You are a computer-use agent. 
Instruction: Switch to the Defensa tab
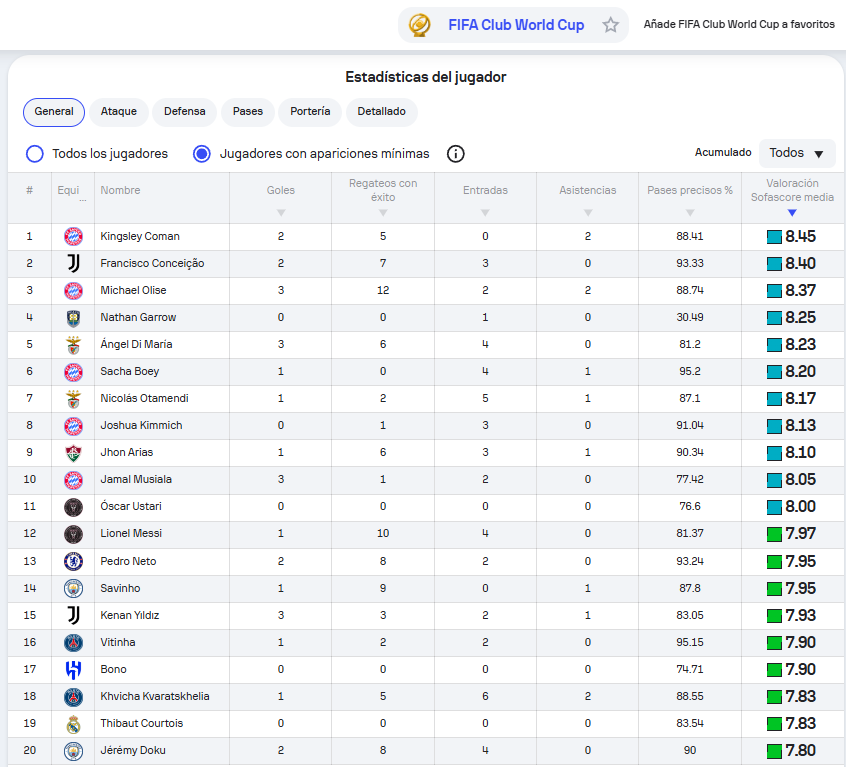tap(185, 112)
